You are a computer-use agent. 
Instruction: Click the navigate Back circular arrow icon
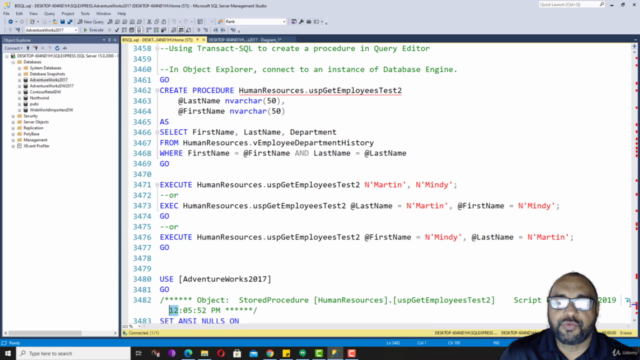[x=11, y=22]
